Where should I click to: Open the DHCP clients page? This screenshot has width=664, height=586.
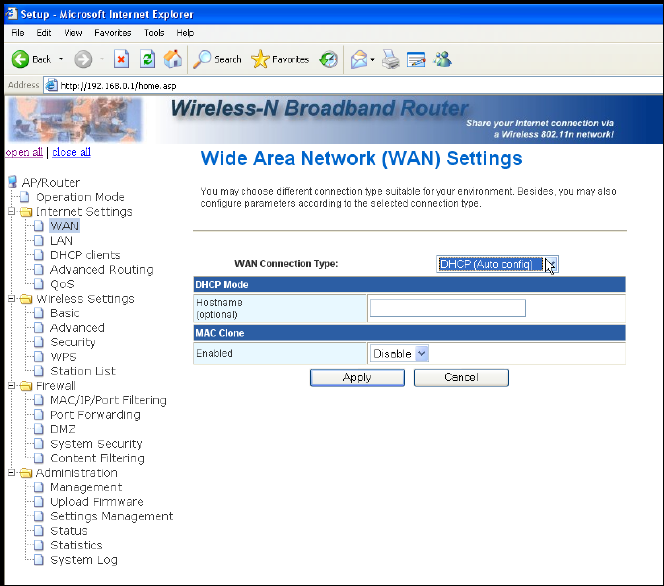tap(85, 255)
